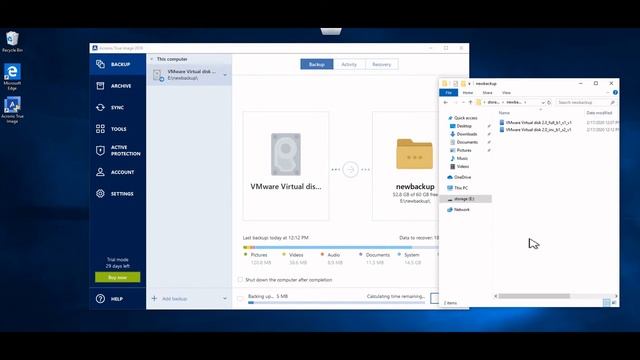The width and height of the screenshot is (640, 360).
Task: Open Home ribbon tab in File Explorer
Action: [x=468, y=93]
